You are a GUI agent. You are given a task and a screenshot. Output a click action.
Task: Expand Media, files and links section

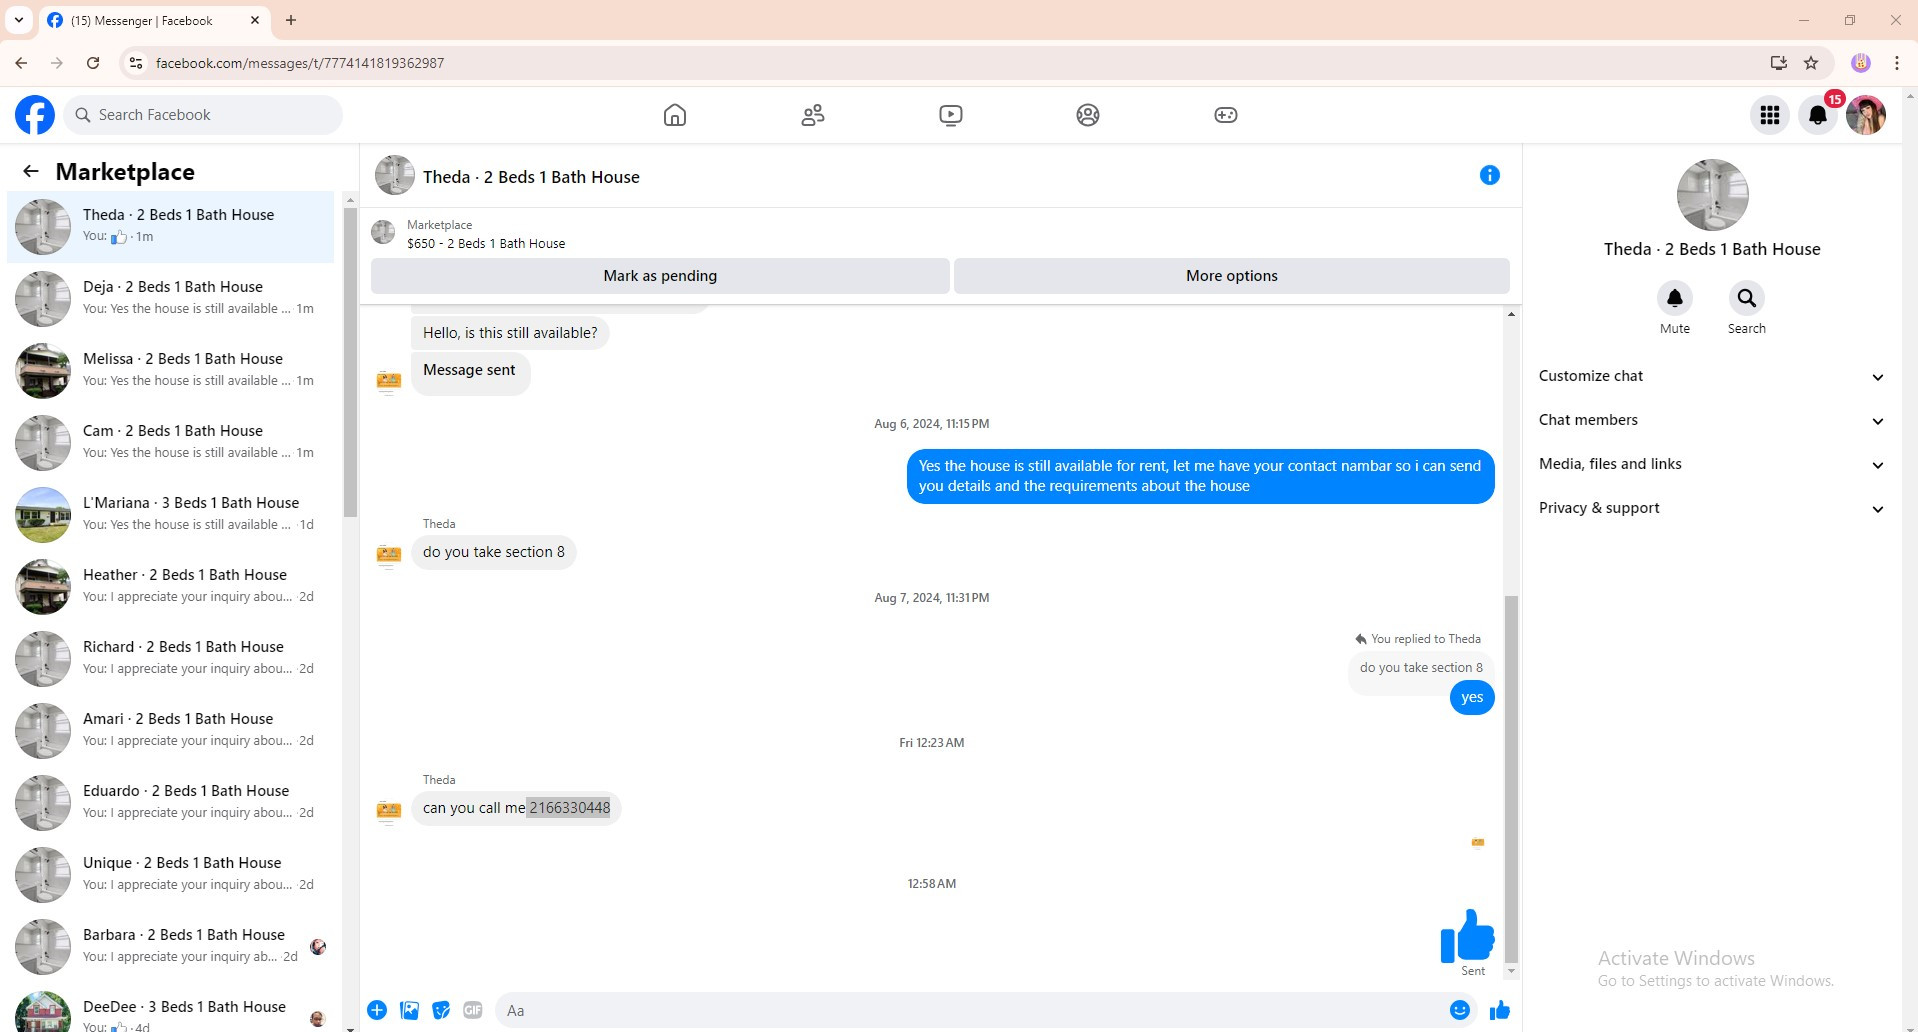(x=1711, y=464)
